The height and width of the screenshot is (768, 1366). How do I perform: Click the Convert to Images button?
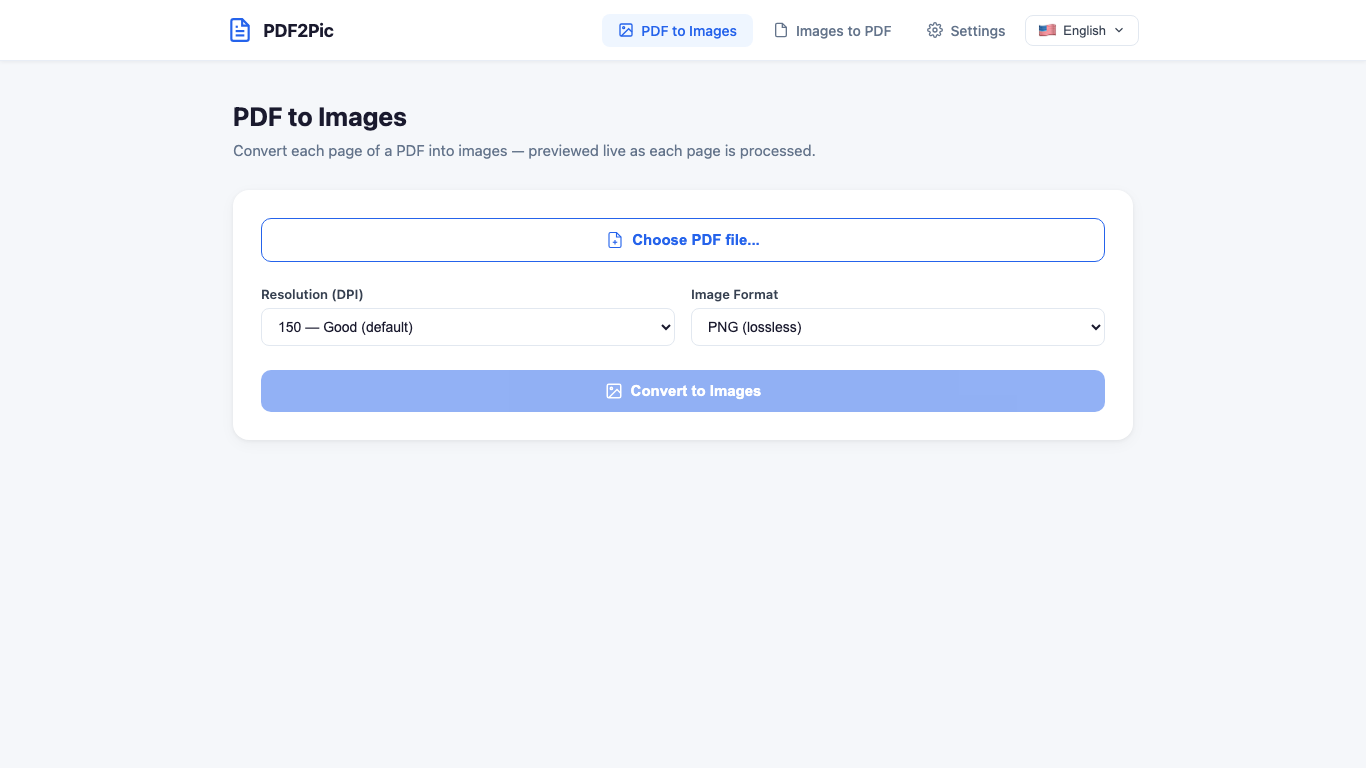(683, 391)
